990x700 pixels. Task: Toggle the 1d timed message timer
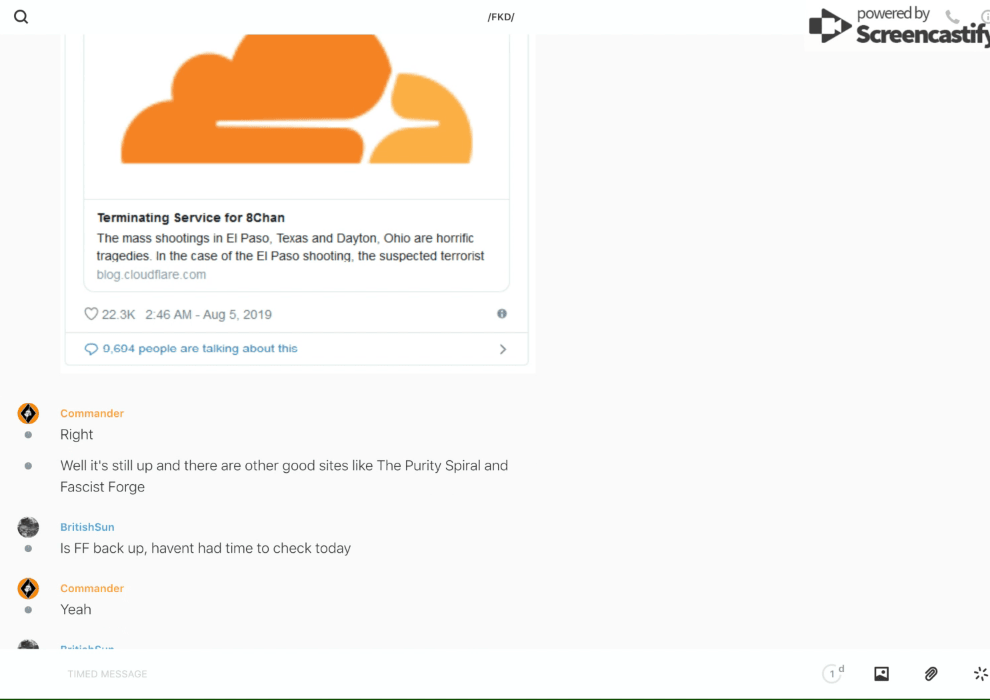tap(833, 674)
